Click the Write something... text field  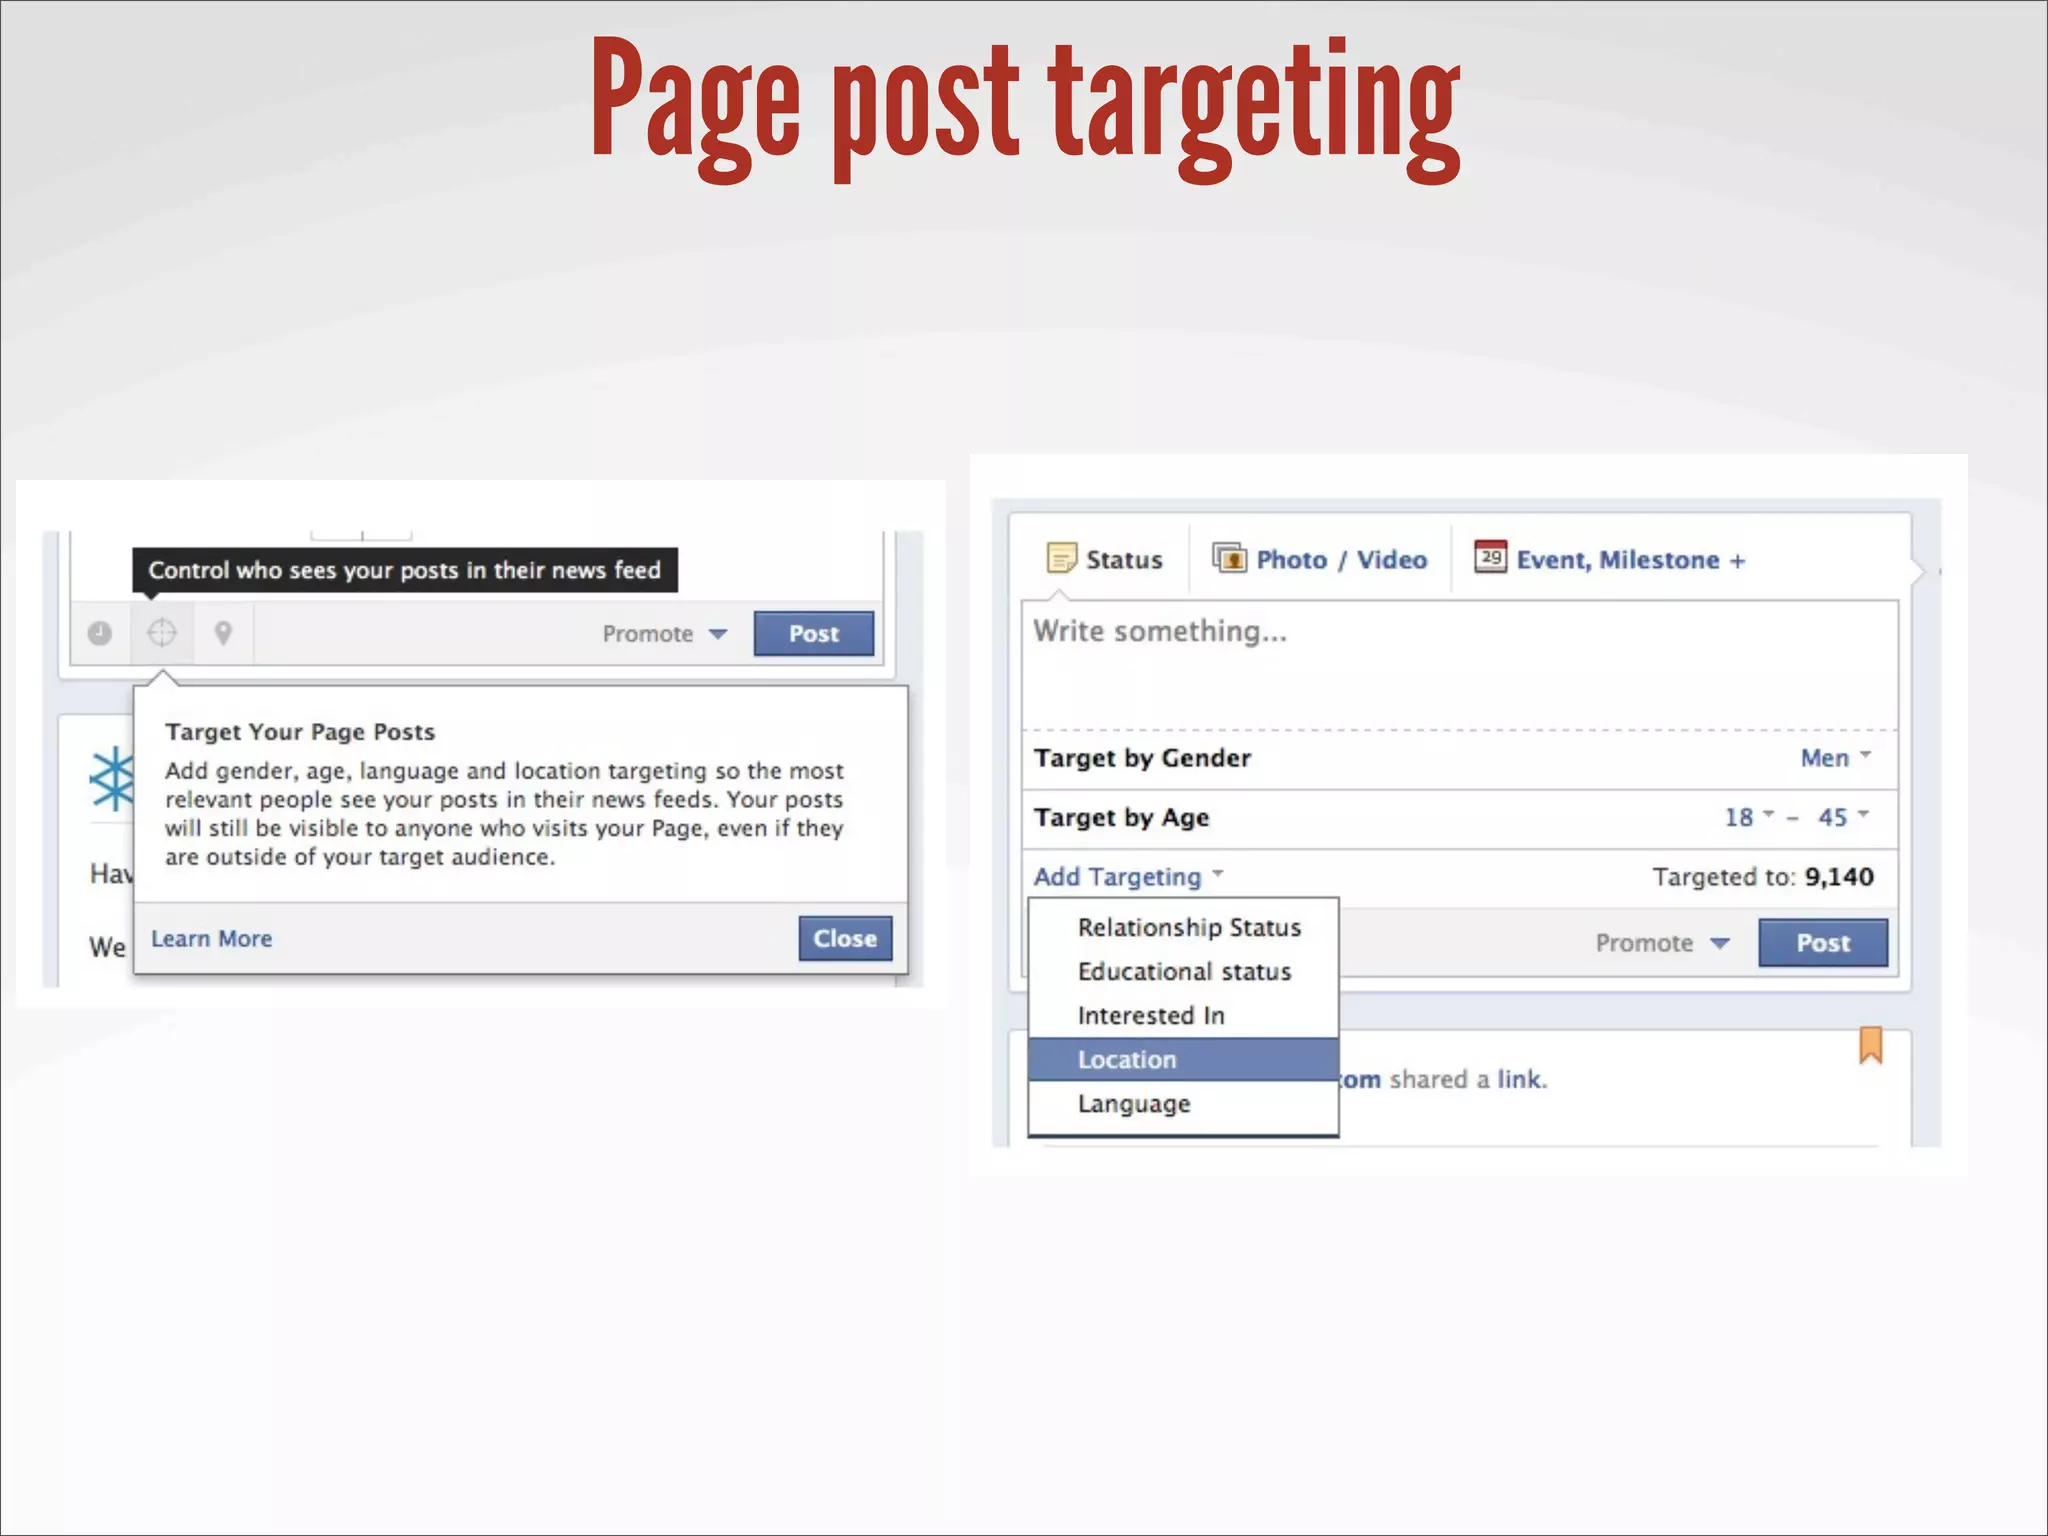click(1459, 665)
